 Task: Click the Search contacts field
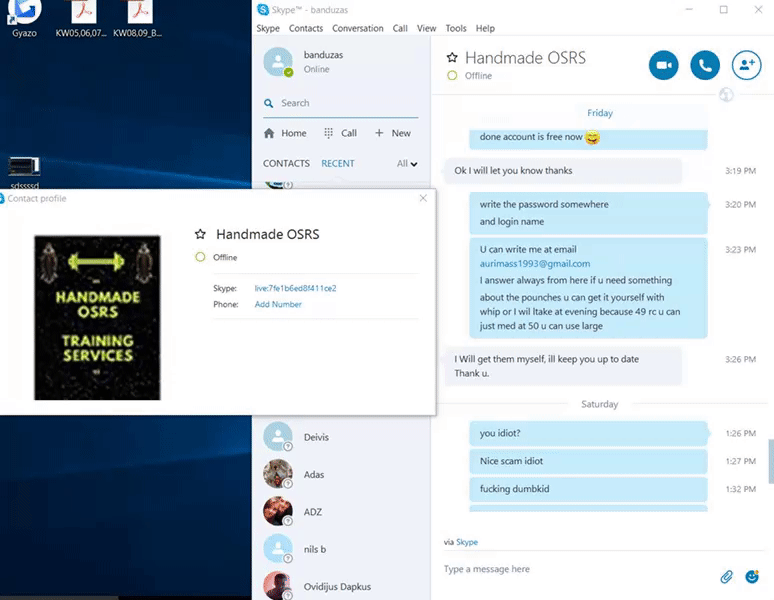(341, 103)
